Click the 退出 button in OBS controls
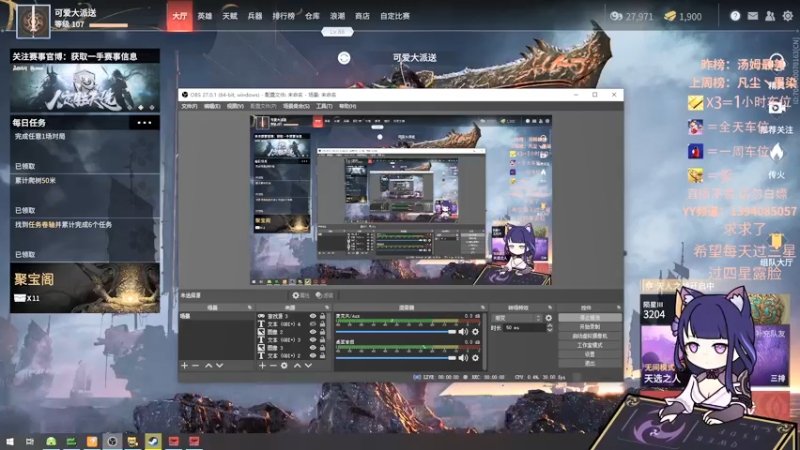Image resolution: width=800 pixels, height=450 pixels. [590, 363]
